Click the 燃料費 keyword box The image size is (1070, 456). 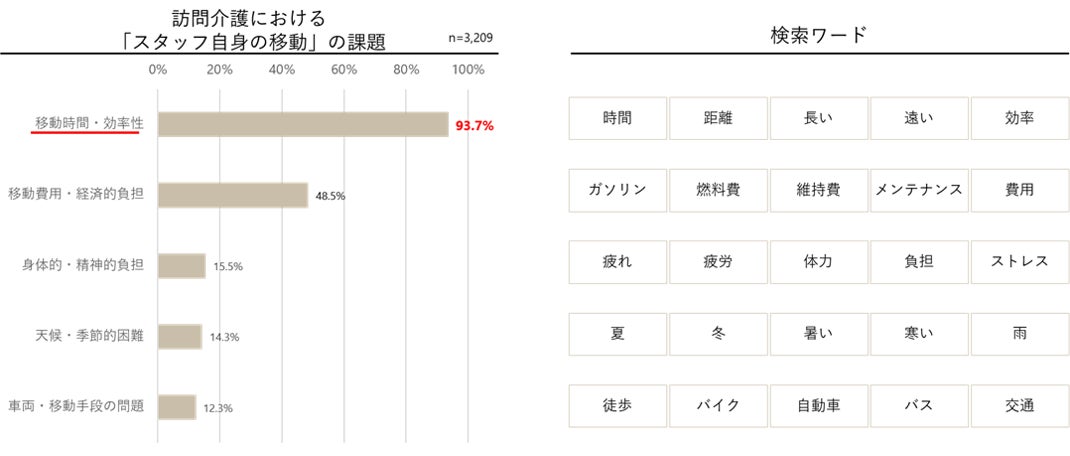718,190
